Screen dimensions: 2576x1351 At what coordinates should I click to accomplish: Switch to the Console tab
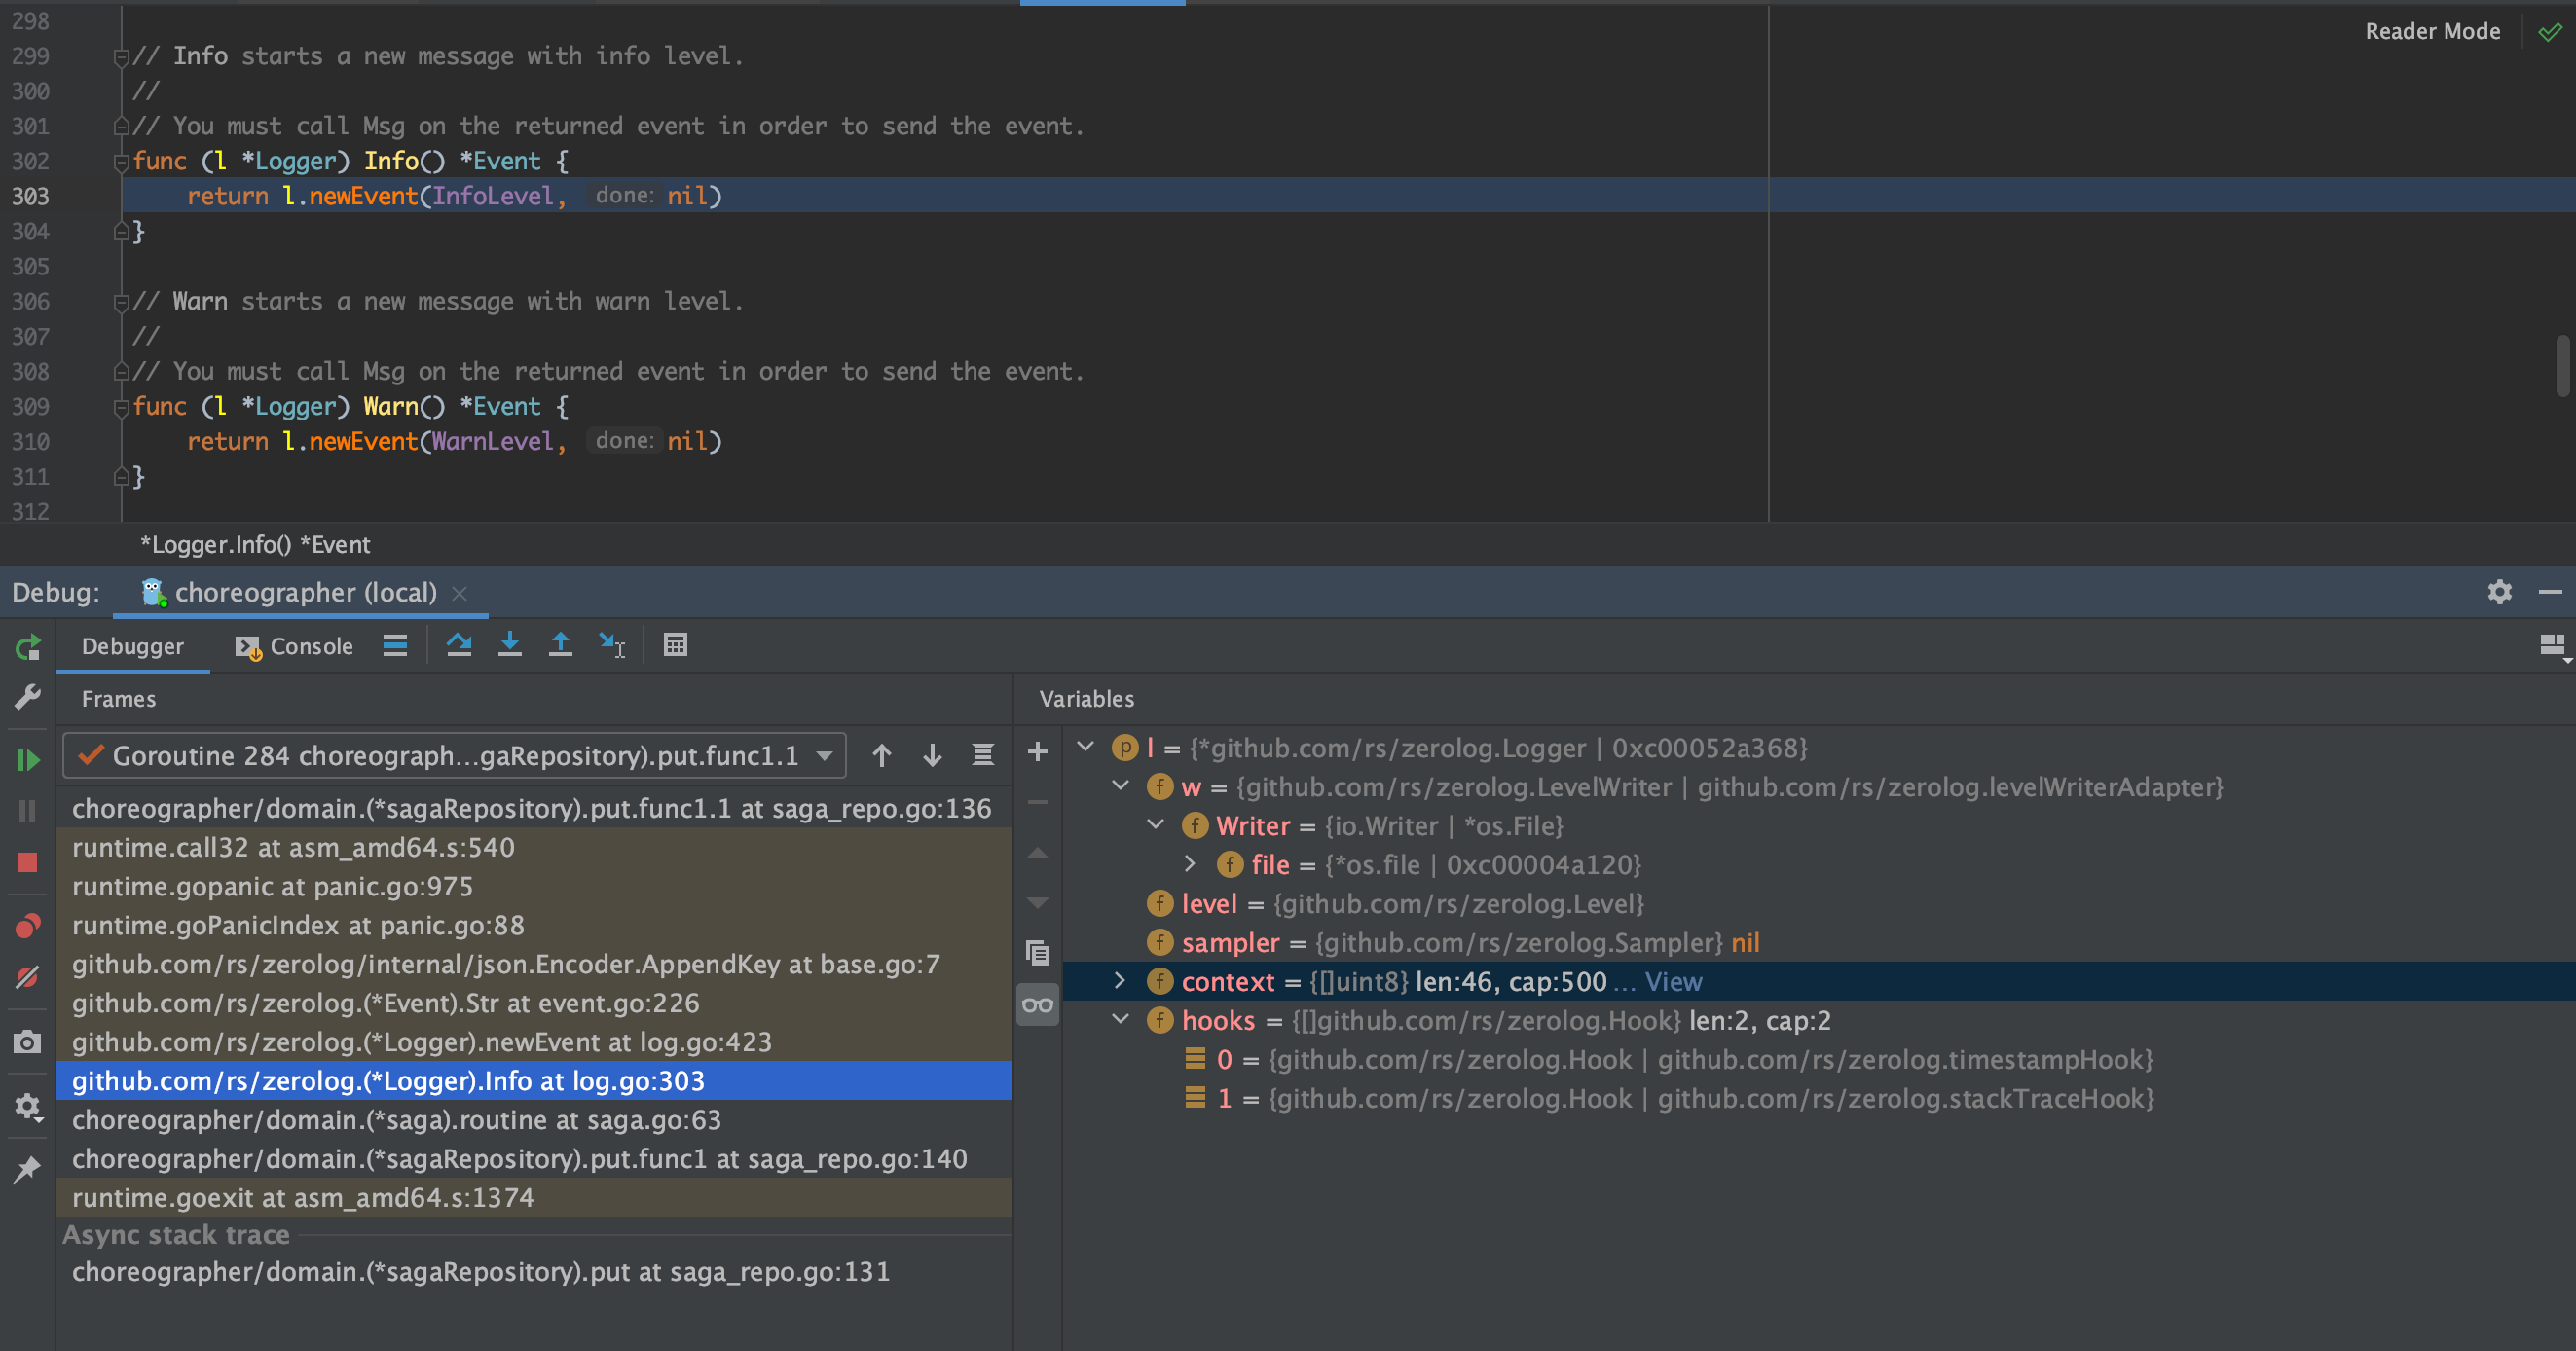pos(309,645)
